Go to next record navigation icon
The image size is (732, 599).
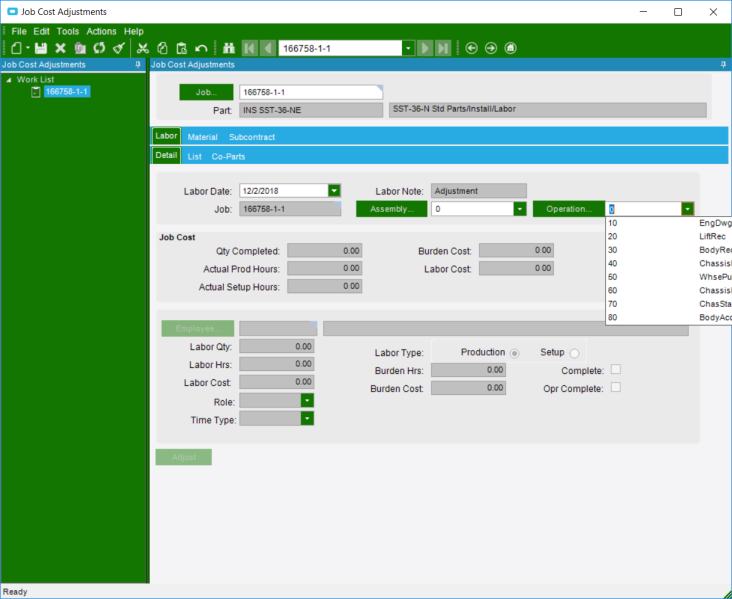click(x=425, y=48)
